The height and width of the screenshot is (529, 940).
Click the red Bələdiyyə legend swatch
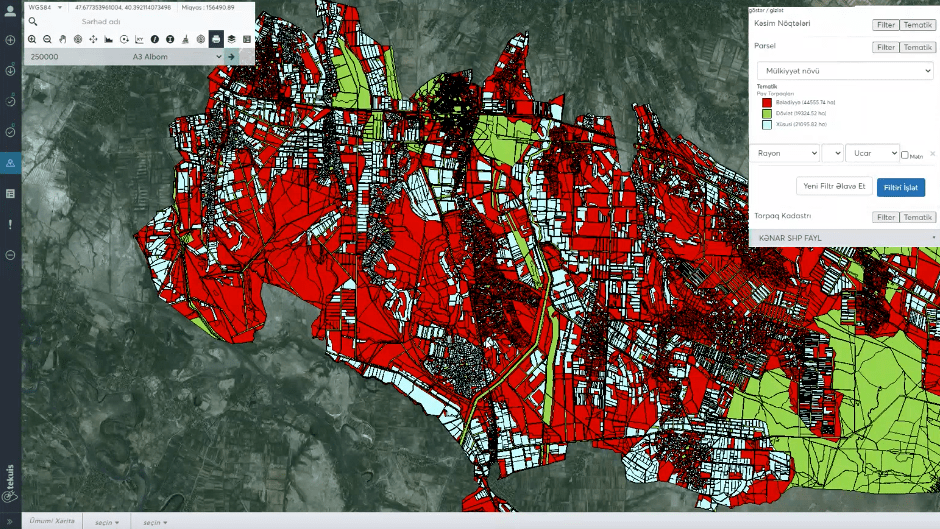[x=767, y=103]
